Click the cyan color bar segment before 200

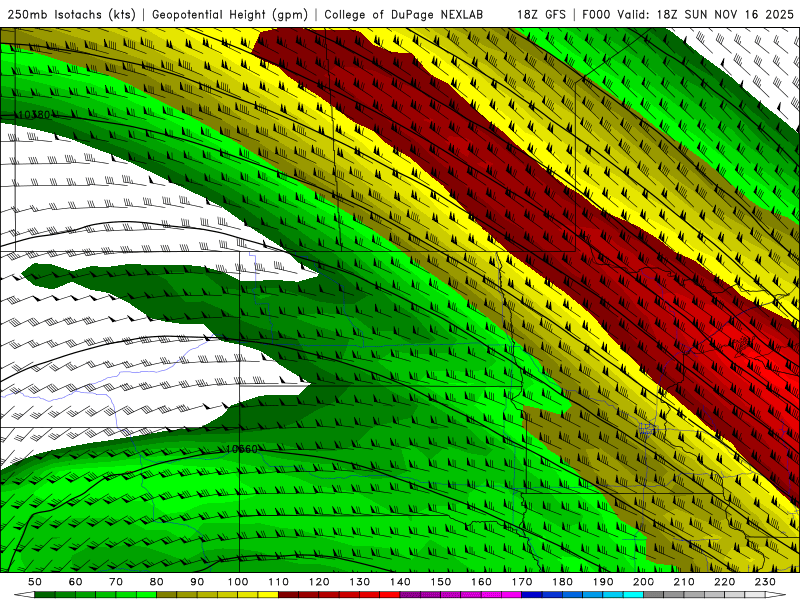click(x=633, y=595)
